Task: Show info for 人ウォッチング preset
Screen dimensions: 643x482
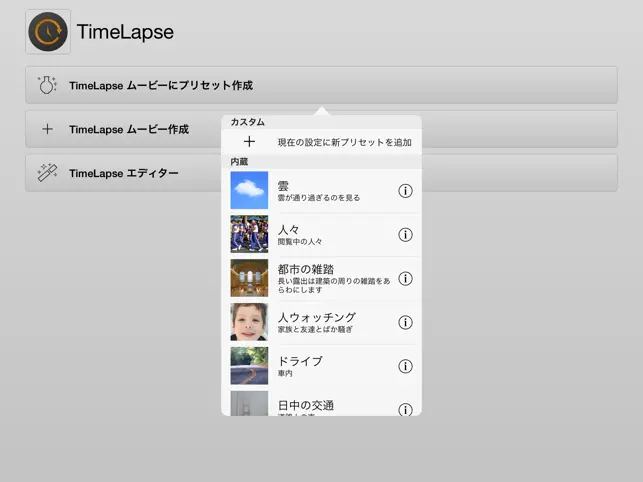Action: (405, 322)
